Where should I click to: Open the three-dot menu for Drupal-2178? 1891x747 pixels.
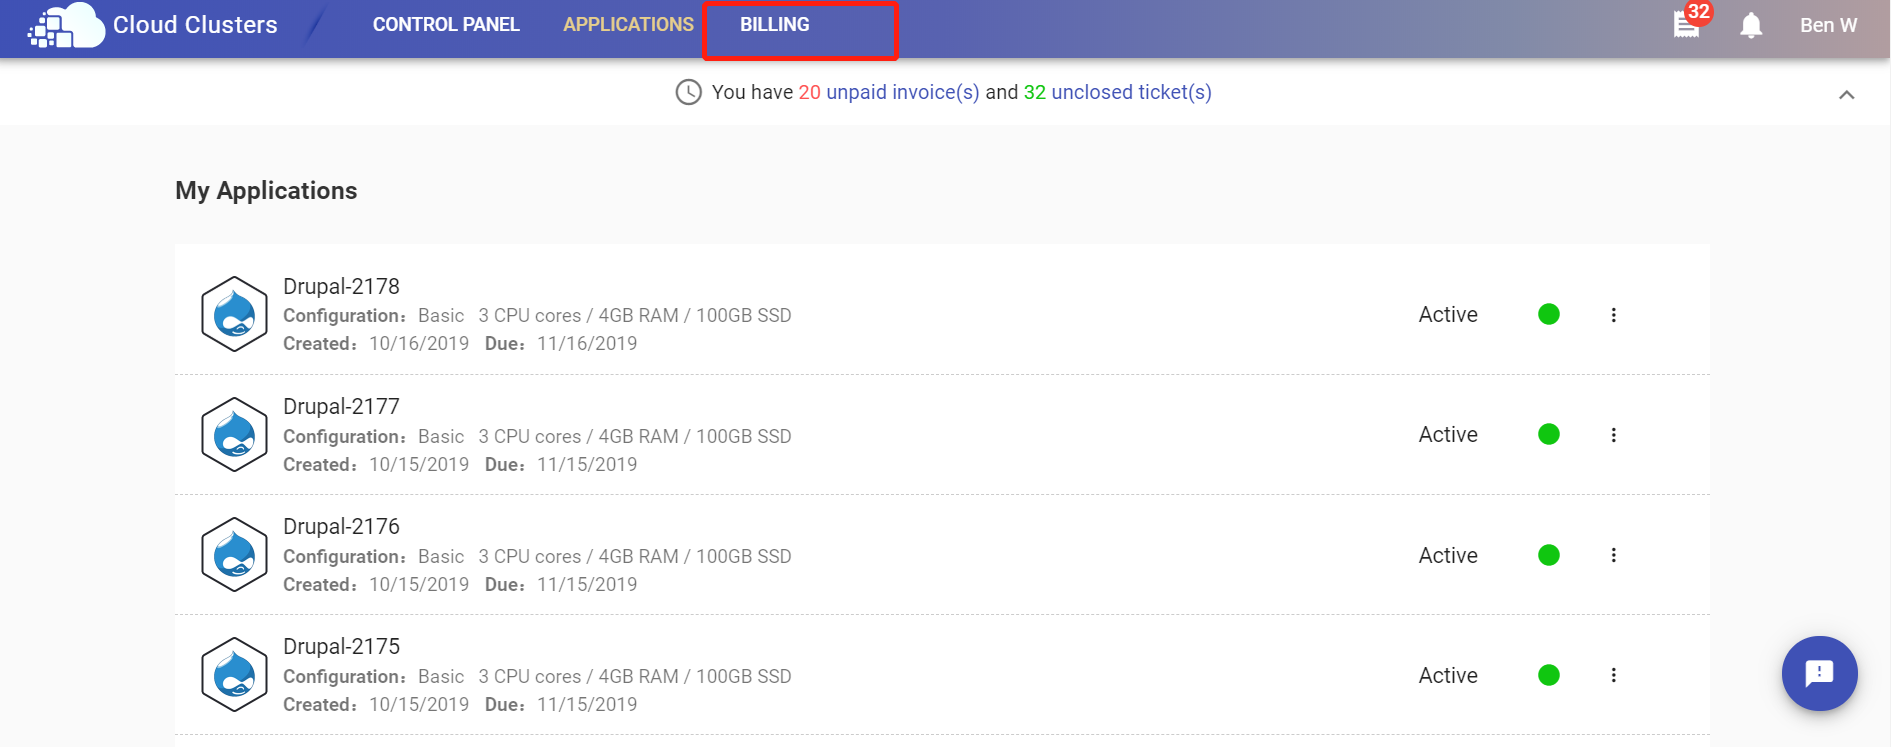coord(1613,315)
